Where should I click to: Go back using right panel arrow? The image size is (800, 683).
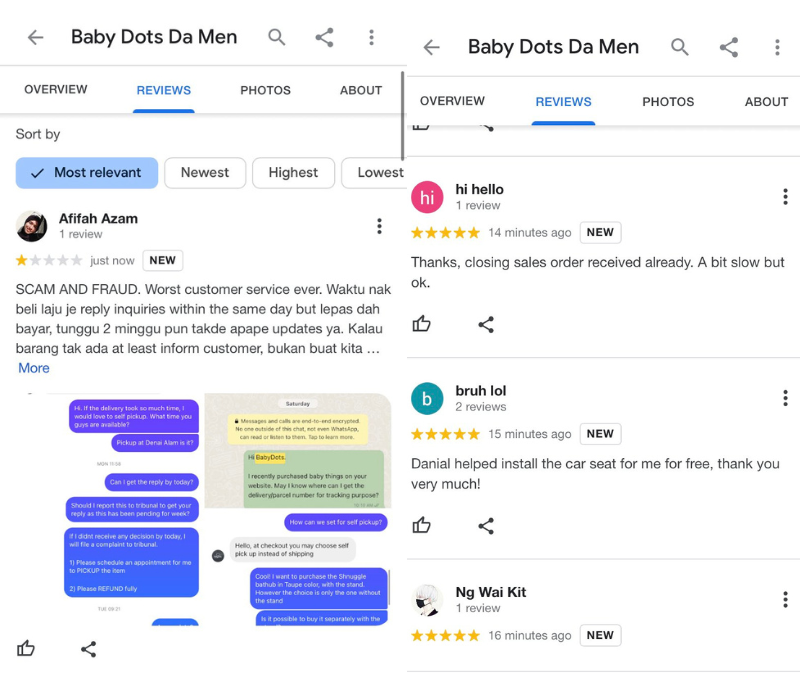tap(432, 47)
